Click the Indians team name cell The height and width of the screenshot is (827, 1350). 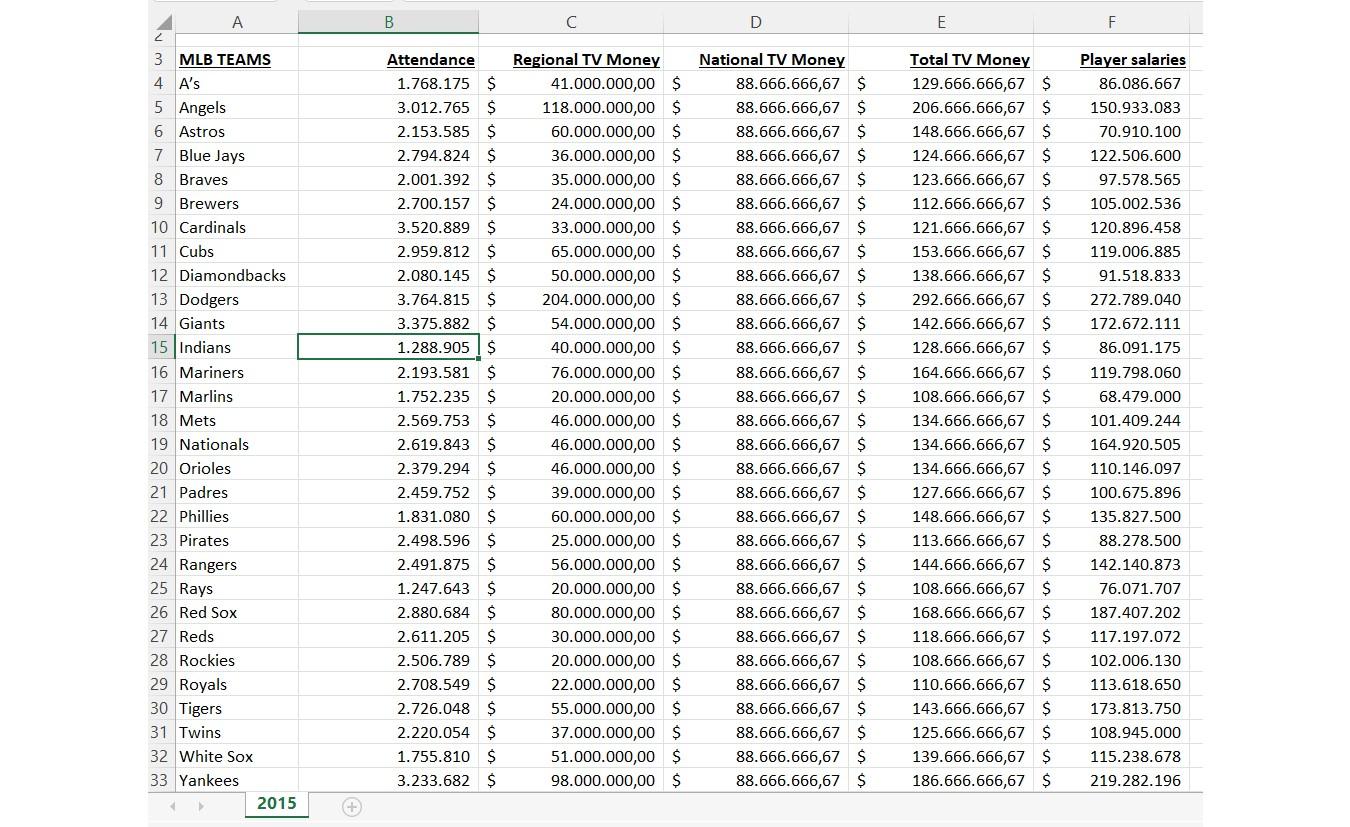(x=204, y=347)
